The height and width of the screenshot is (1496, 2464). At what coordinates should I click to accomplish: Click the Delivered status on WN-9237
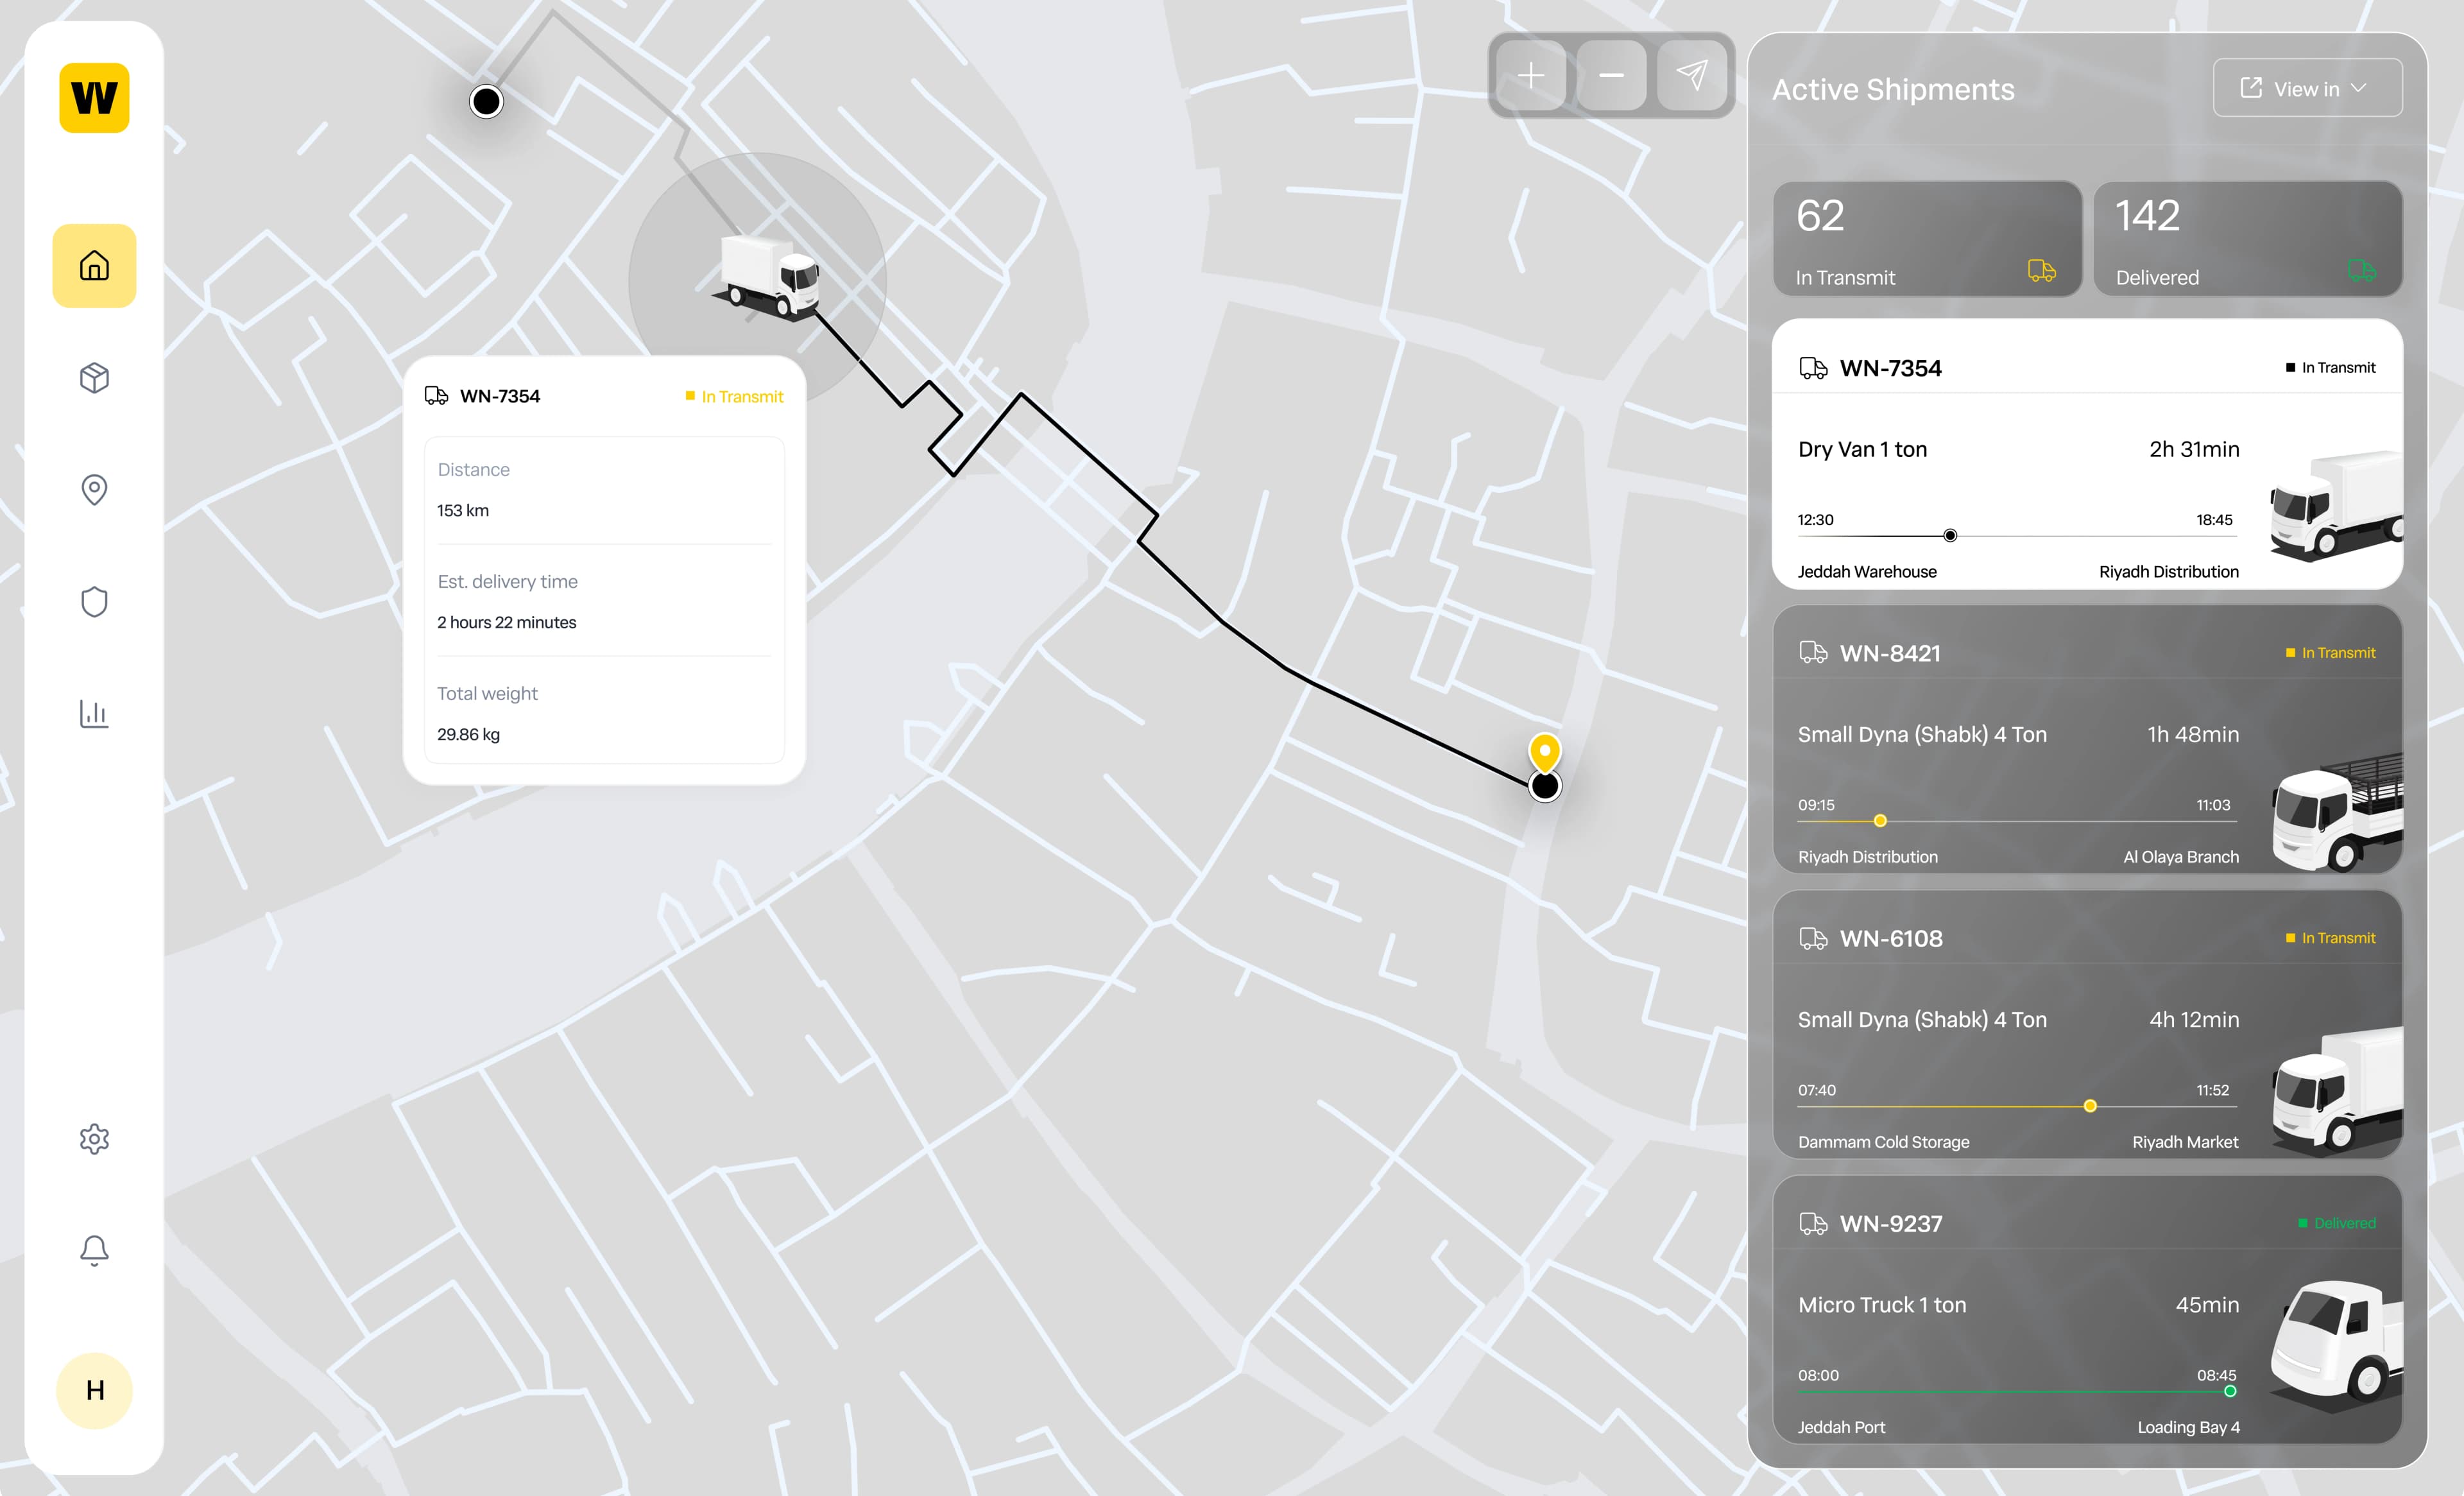(x=2337, y=1223)
